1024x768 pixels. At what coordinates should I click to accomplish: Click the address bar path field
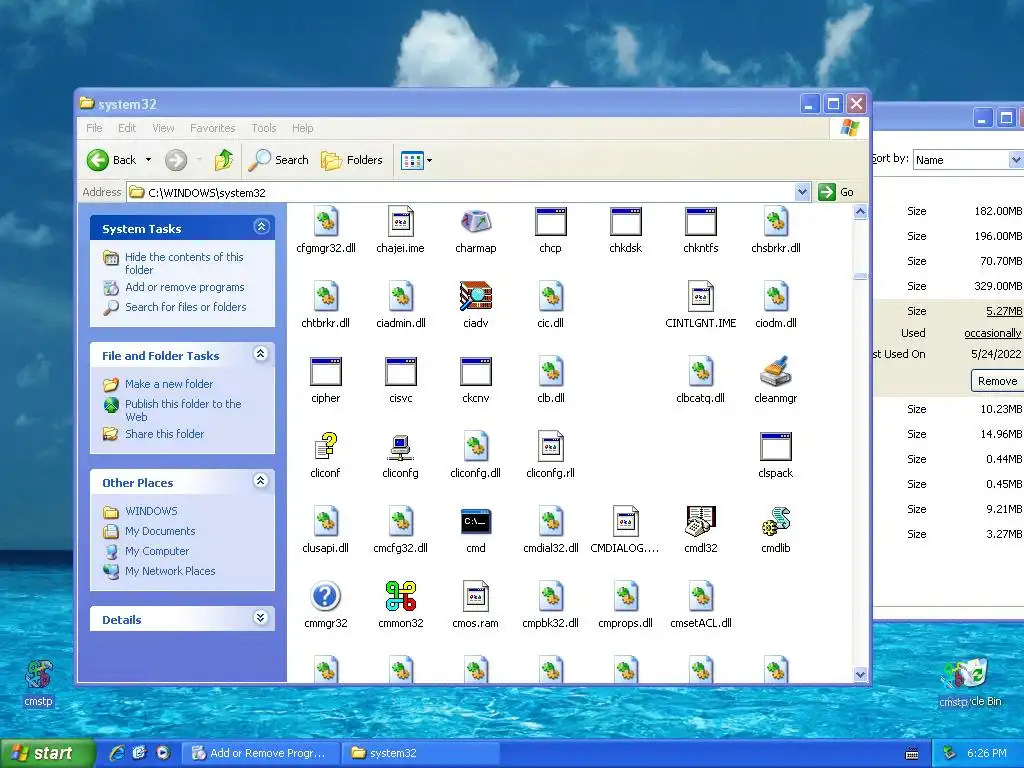pos(460,192)
